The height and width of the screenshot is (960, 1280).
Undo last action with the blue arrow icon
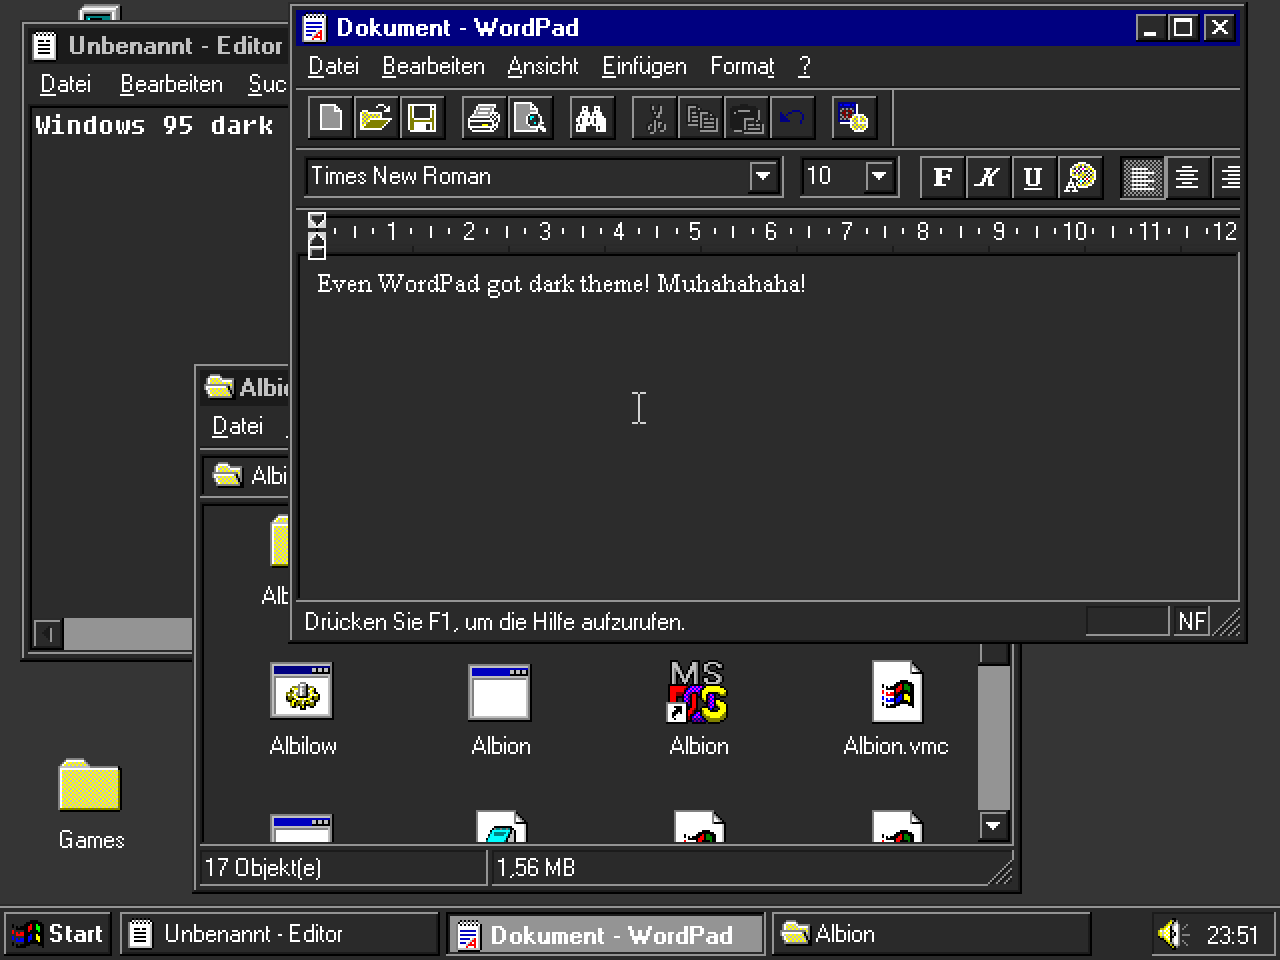point(793,118)
